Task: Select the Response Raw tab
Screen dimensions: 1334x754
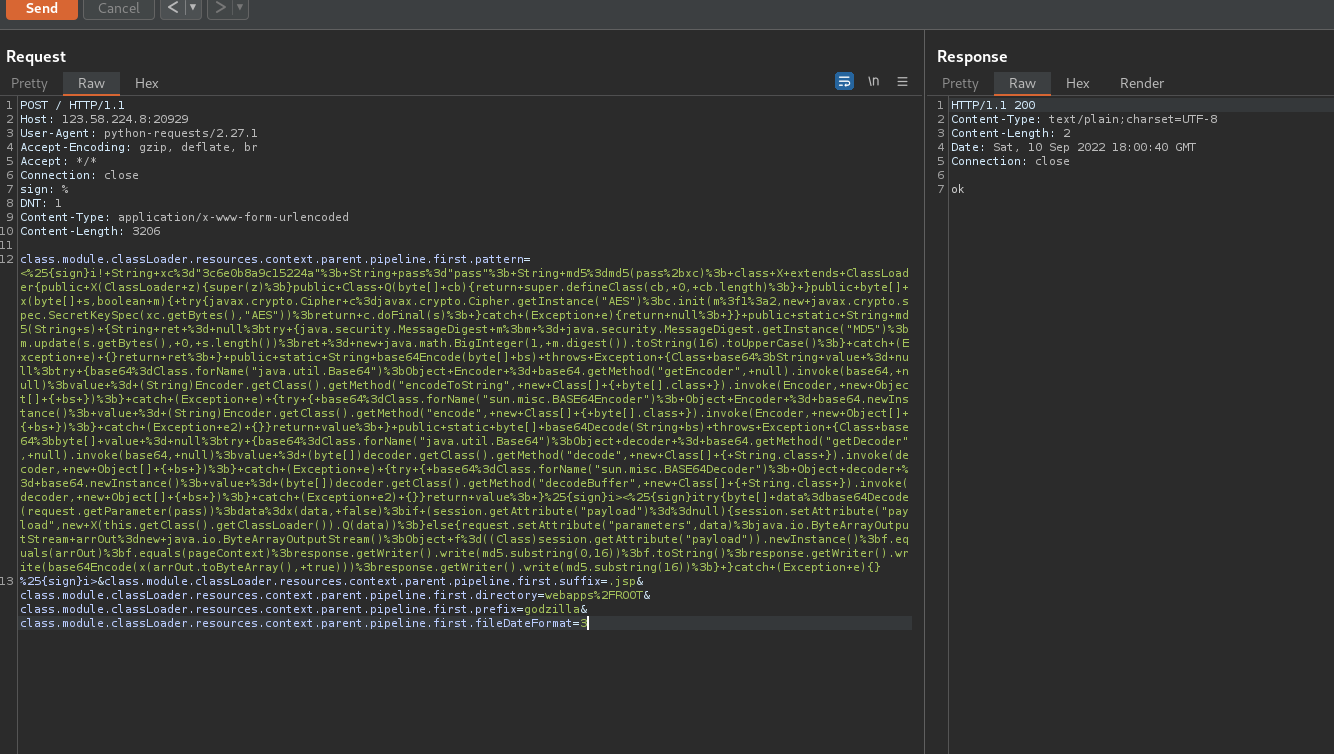Action: (x=1022, y=83)
